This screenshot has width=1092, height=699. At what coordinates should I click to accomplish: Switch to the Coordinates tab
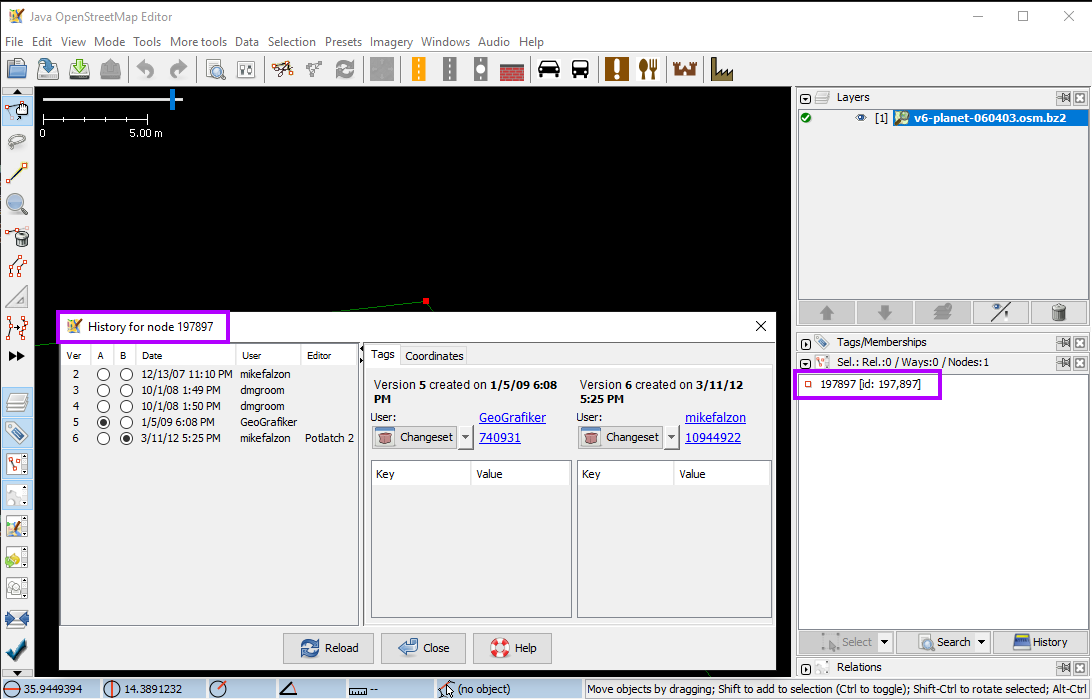(434, 356)
